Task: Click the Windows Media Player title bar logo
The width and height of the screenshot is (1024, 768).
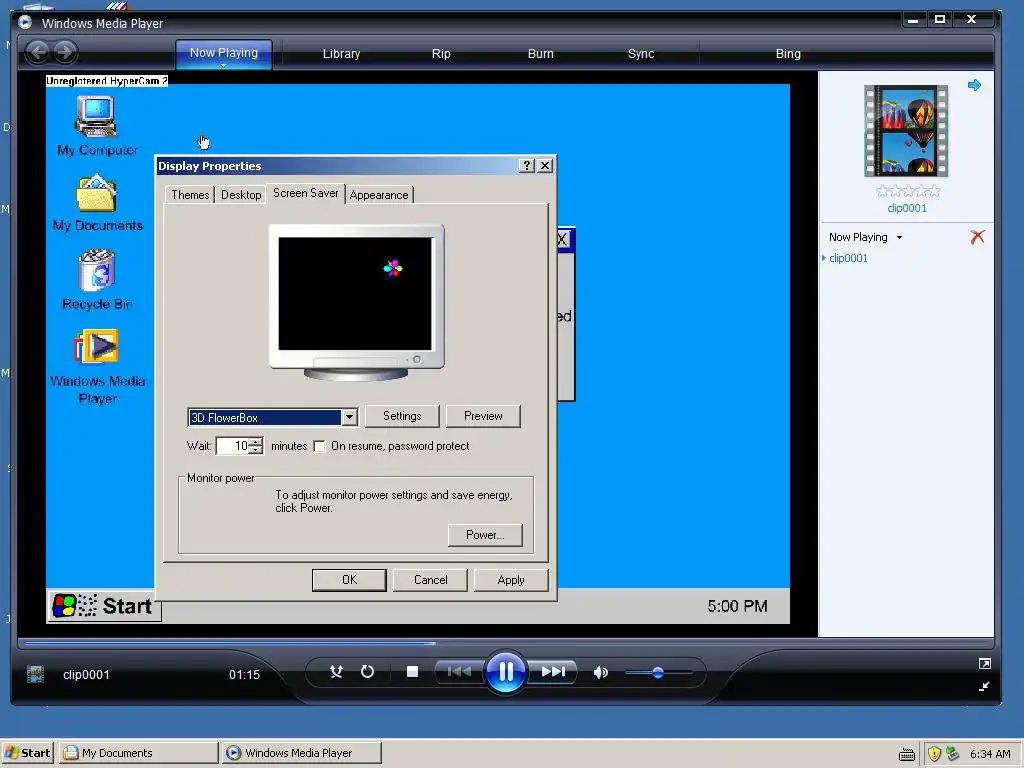Action: [x=25, y=23]
